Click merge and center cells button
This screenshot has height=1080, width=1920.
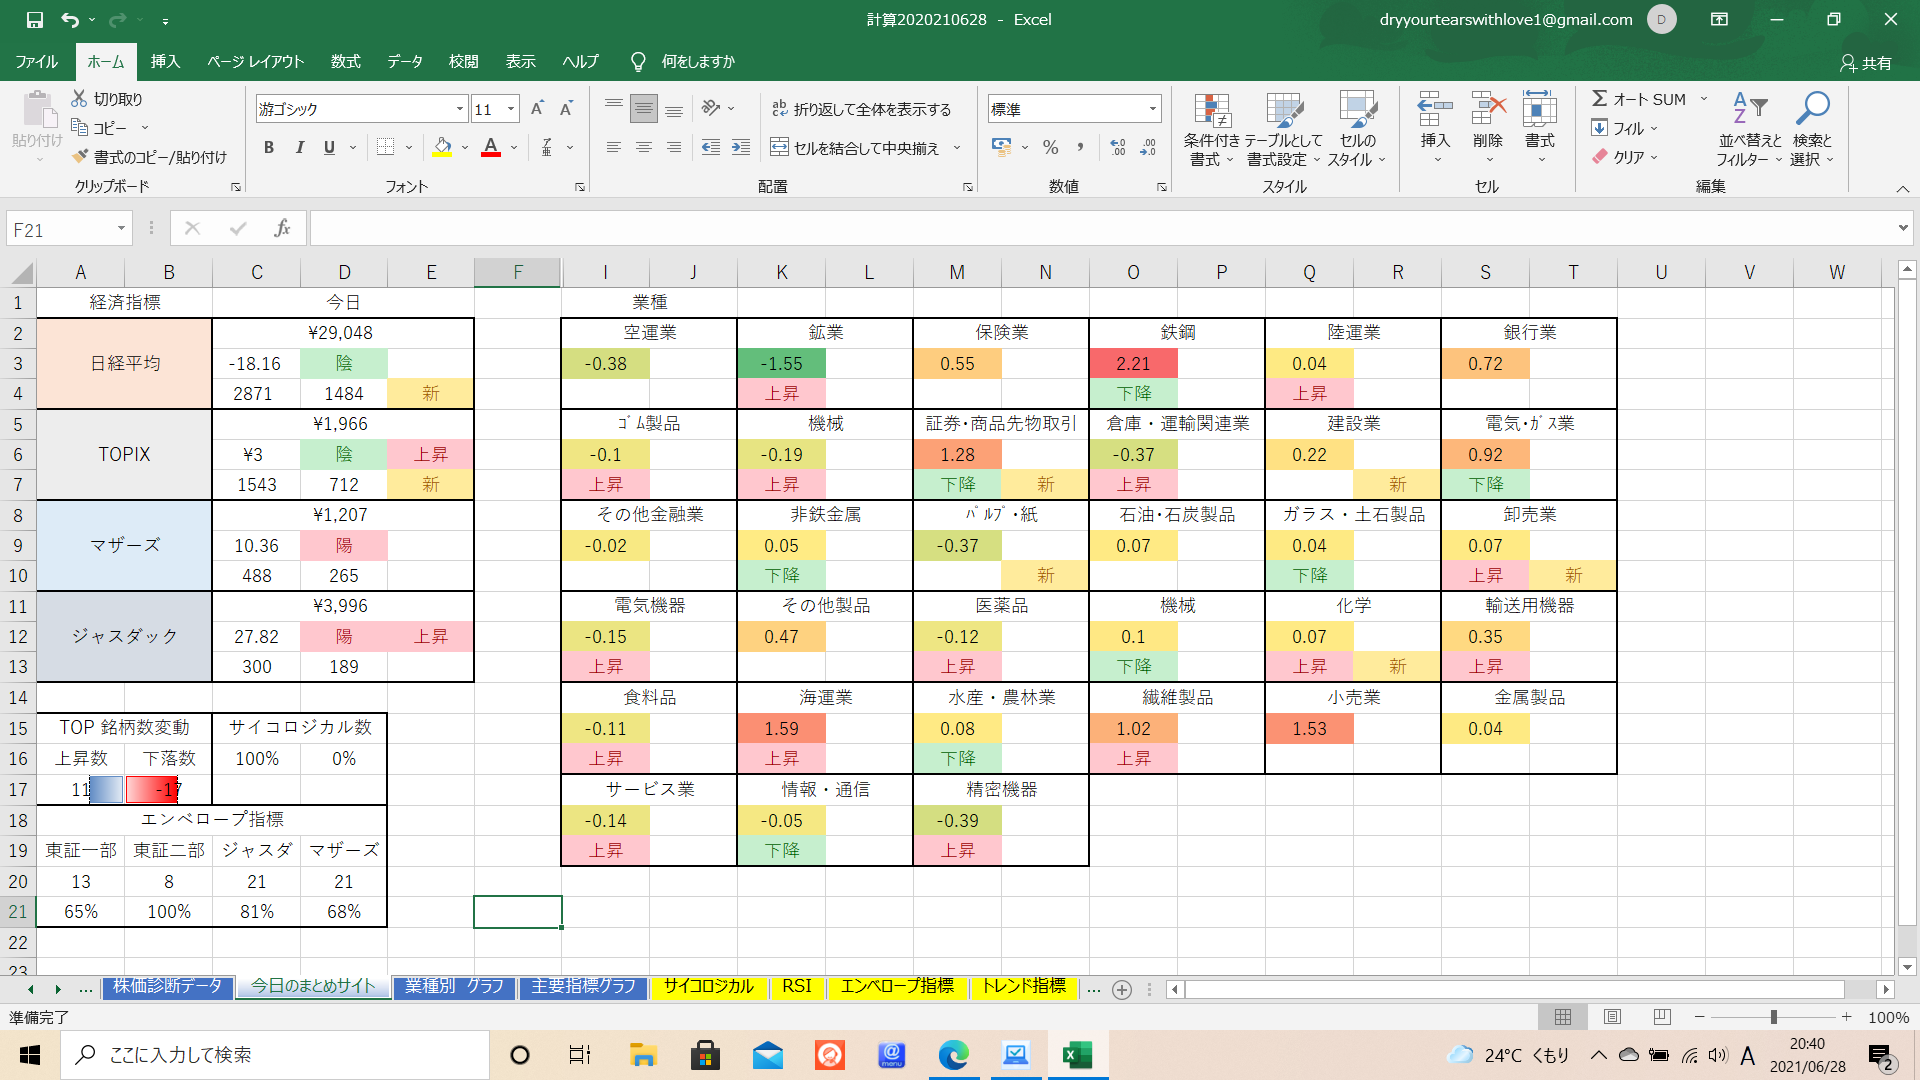coord(855,148)
